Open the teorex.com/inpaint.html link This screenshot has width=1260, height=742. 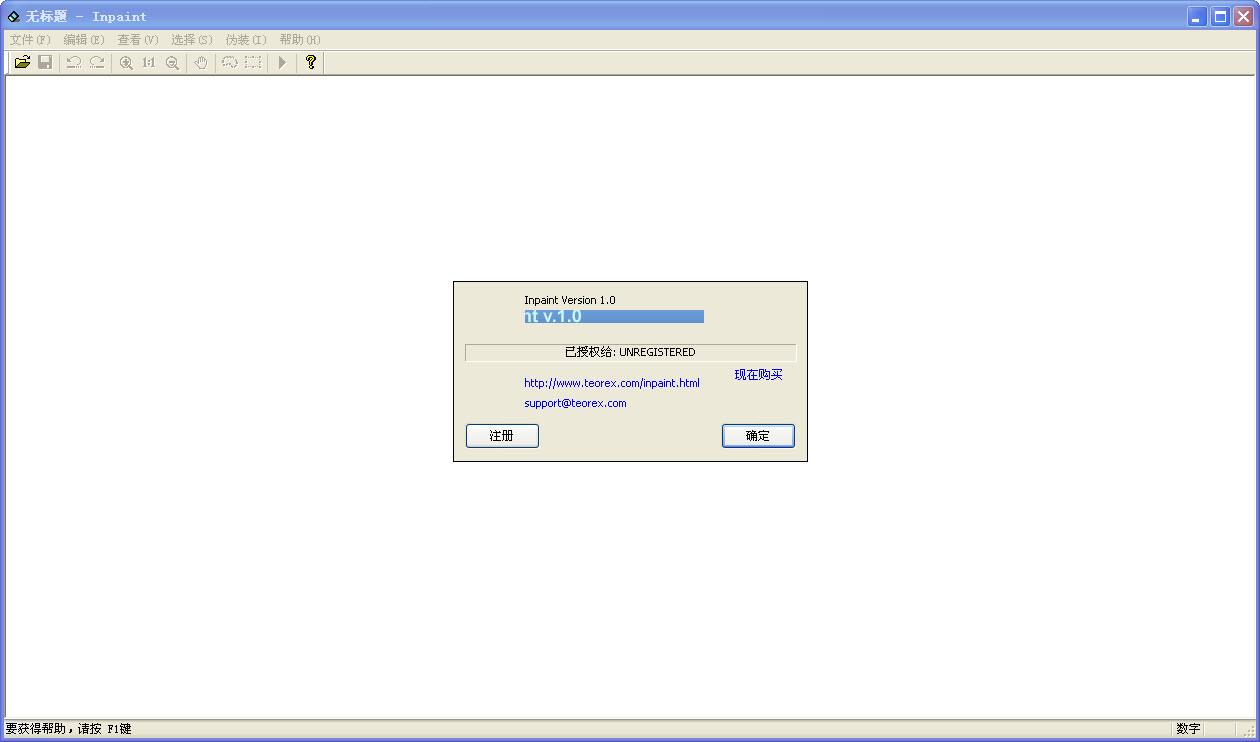tap(612, 383)
